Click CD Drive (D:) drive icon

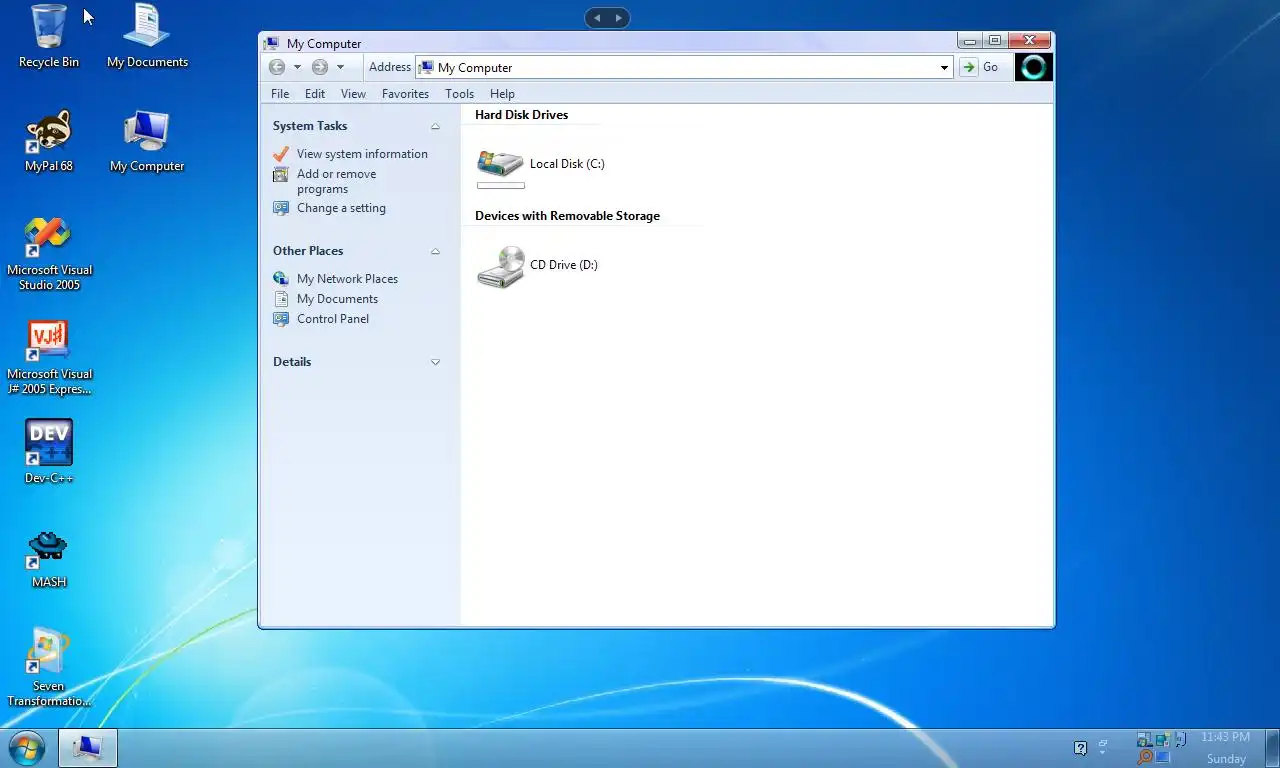[500, 266]
